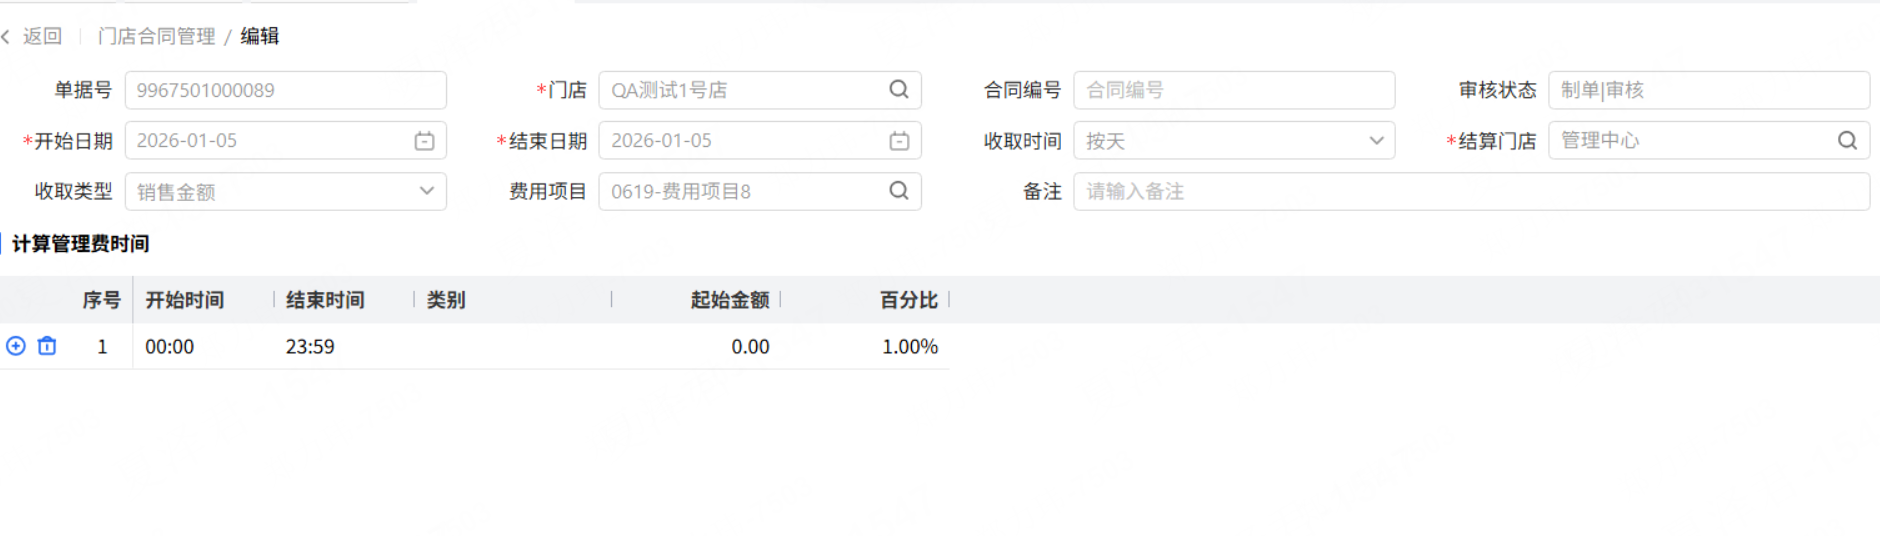Click the fee item search icon
Viewport: 1880px width, 536px height.
[x=899, y=191]
